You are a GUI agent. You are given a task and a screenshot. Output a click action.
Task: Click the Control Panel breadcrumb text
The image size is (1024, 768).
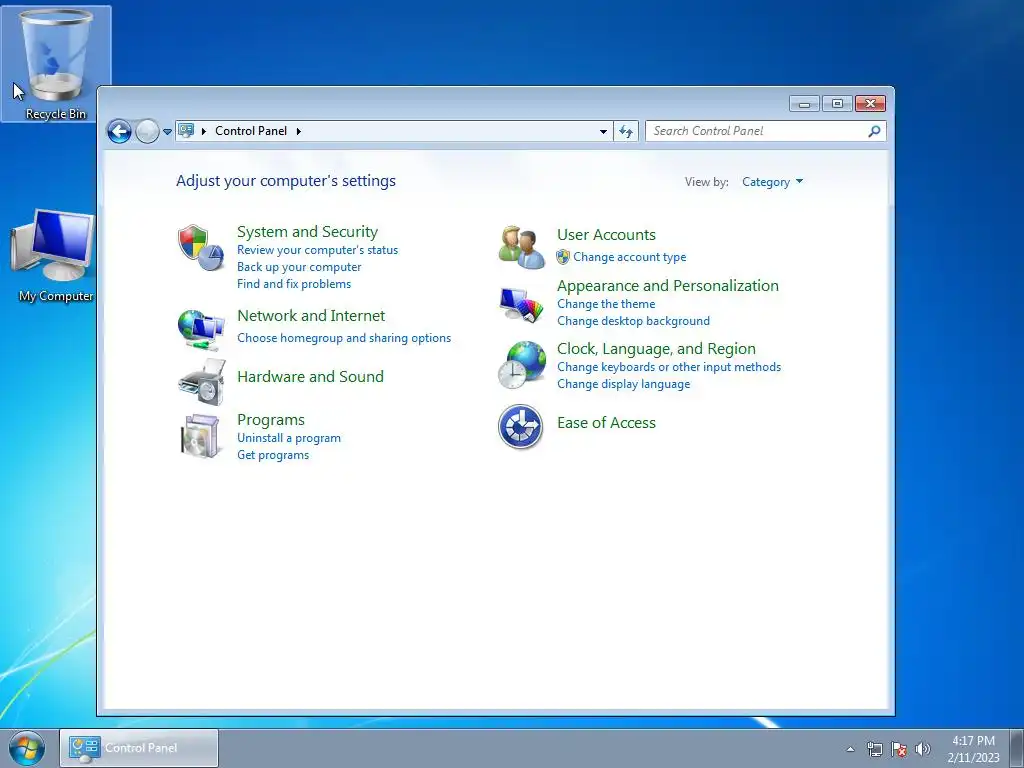(x=251, y=131)
